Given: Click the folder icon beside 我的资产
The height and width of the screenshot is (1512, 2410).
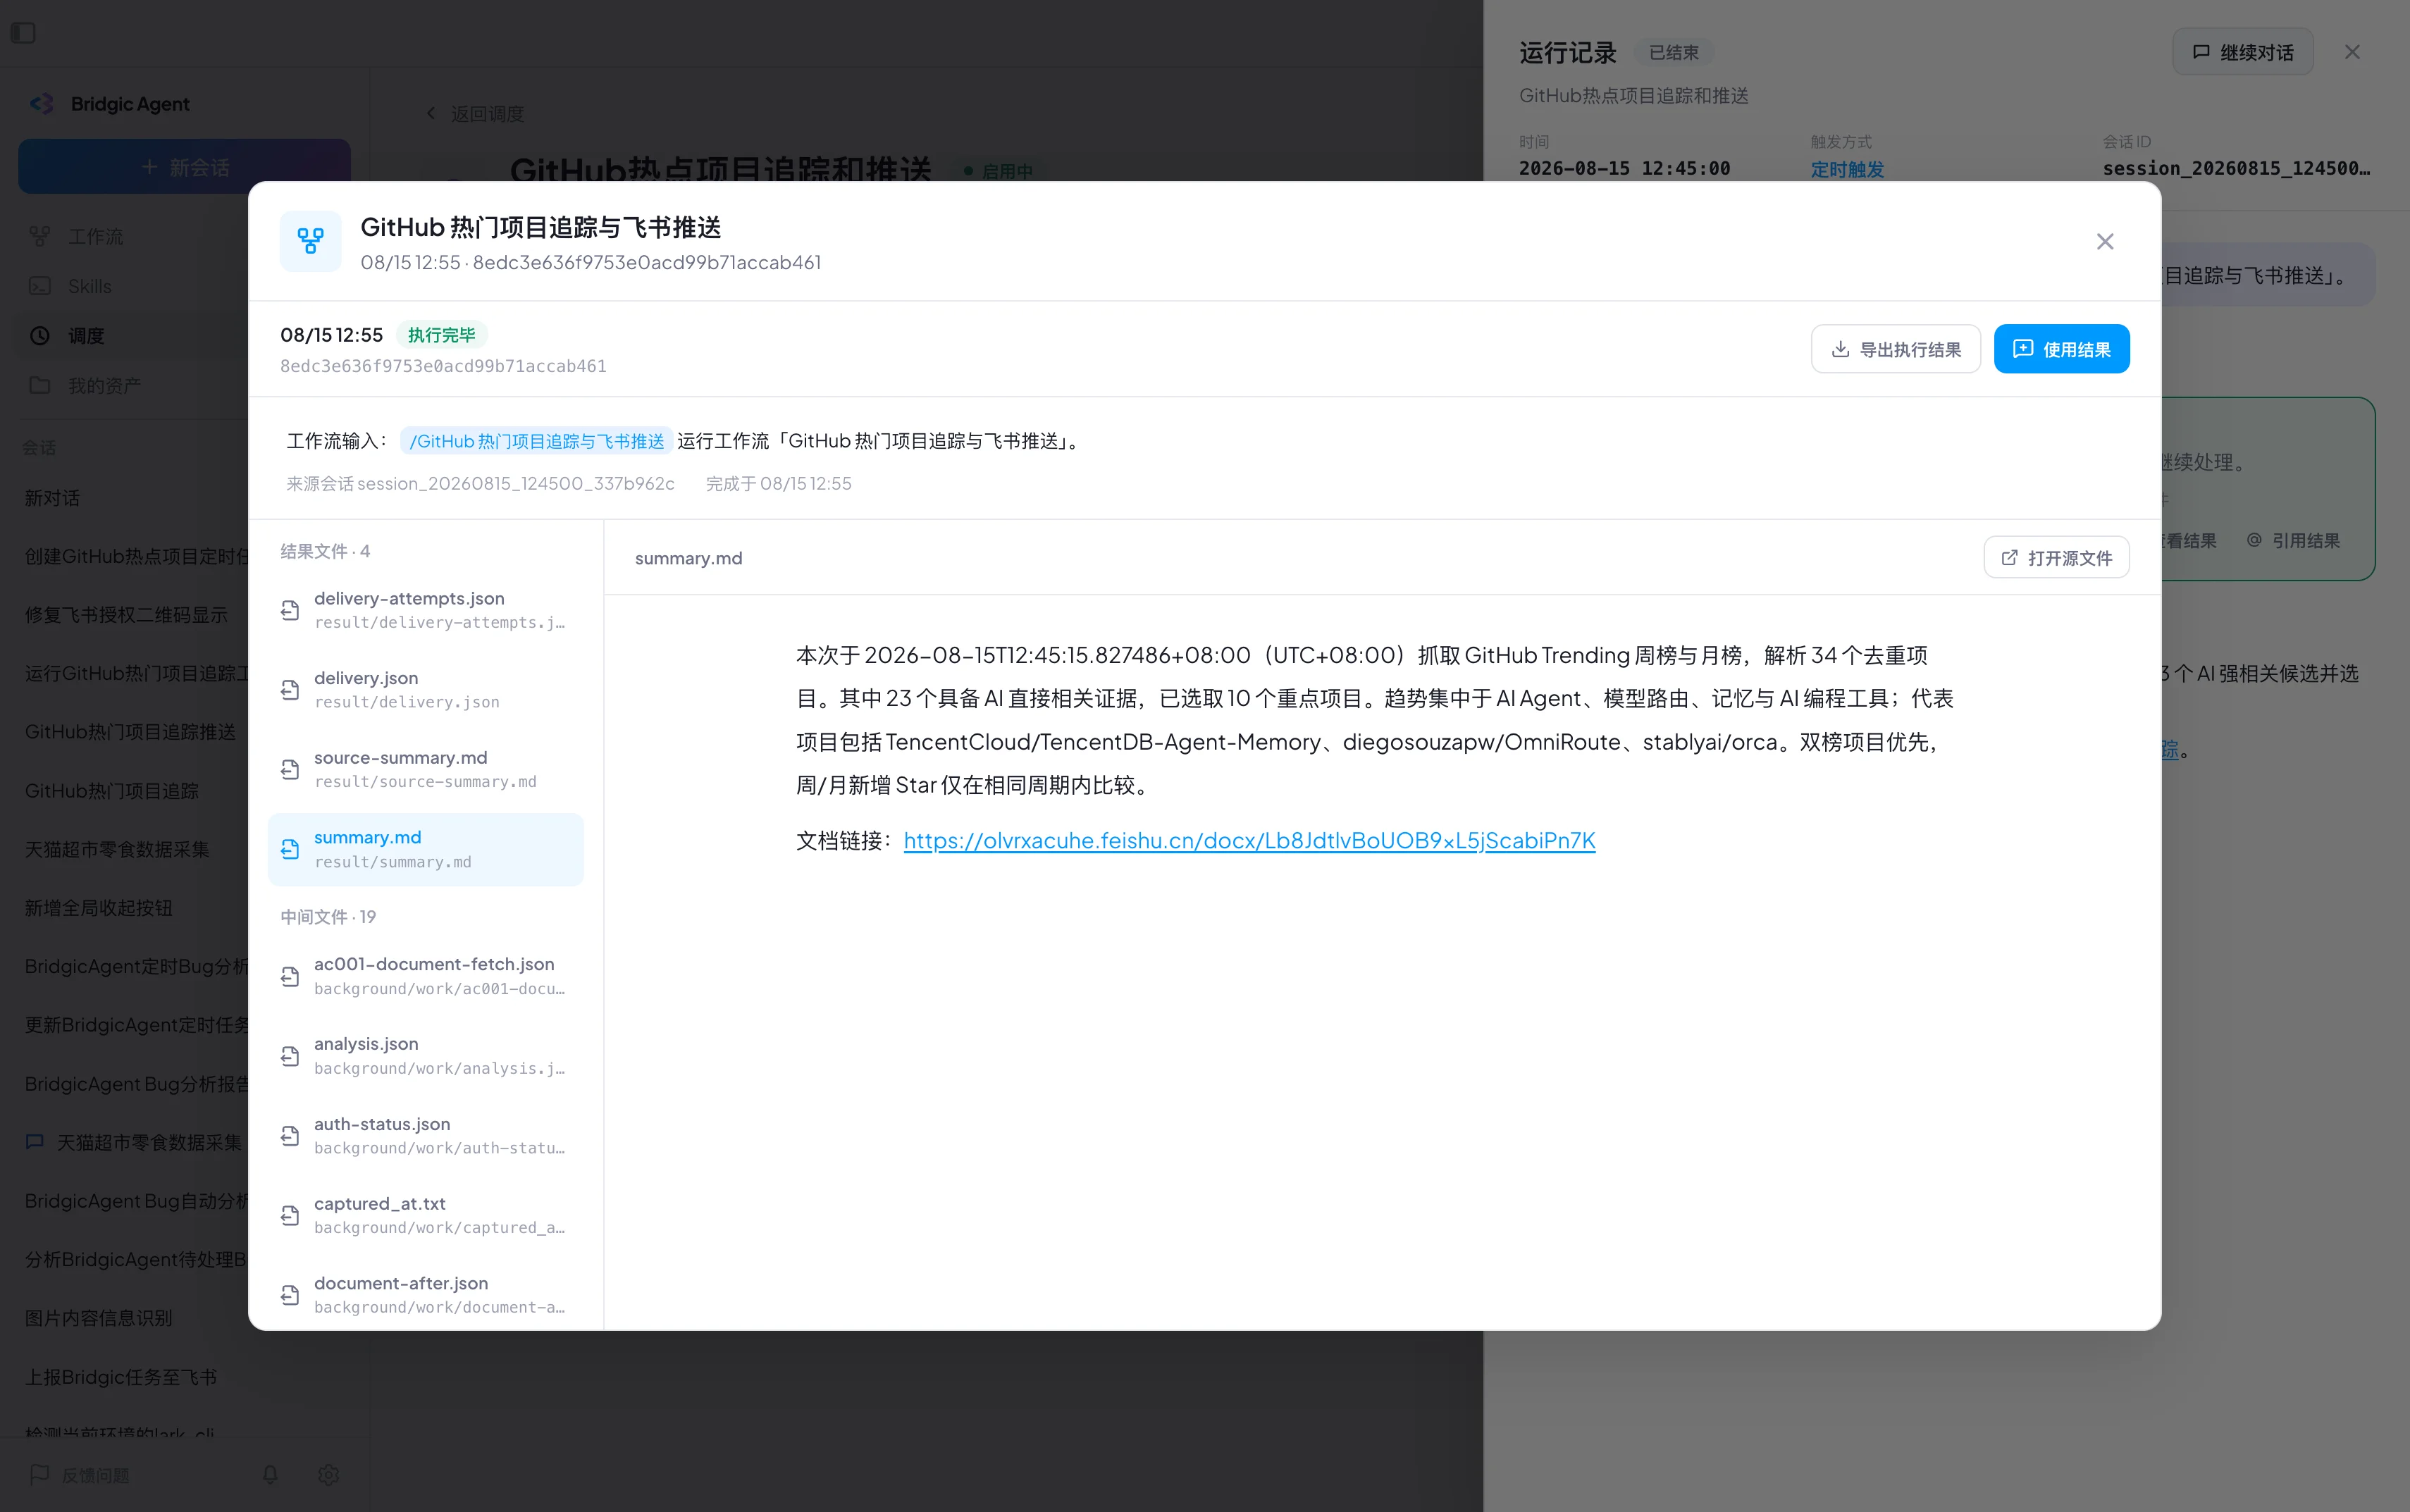Looking at the screenshot, I should (x=40, y=385).
